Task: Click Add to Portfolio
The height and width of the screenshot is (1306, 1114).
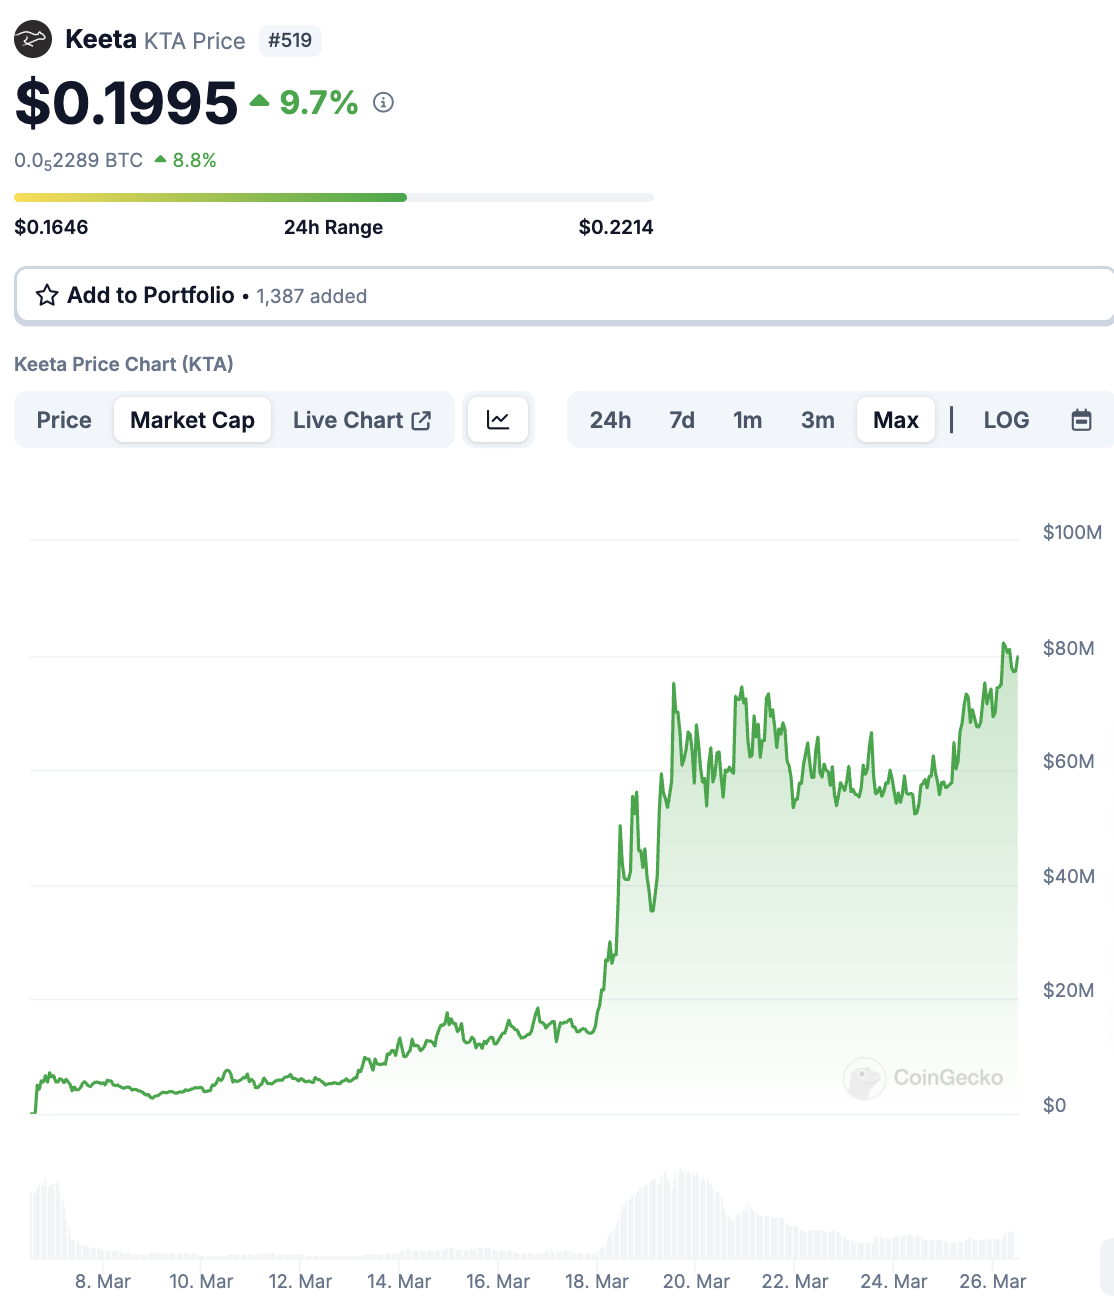Action: tap(150, 295)
